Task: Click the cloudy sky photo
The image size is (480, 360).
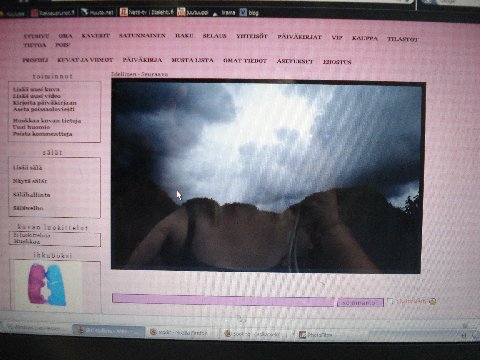Action: [268, 176]
